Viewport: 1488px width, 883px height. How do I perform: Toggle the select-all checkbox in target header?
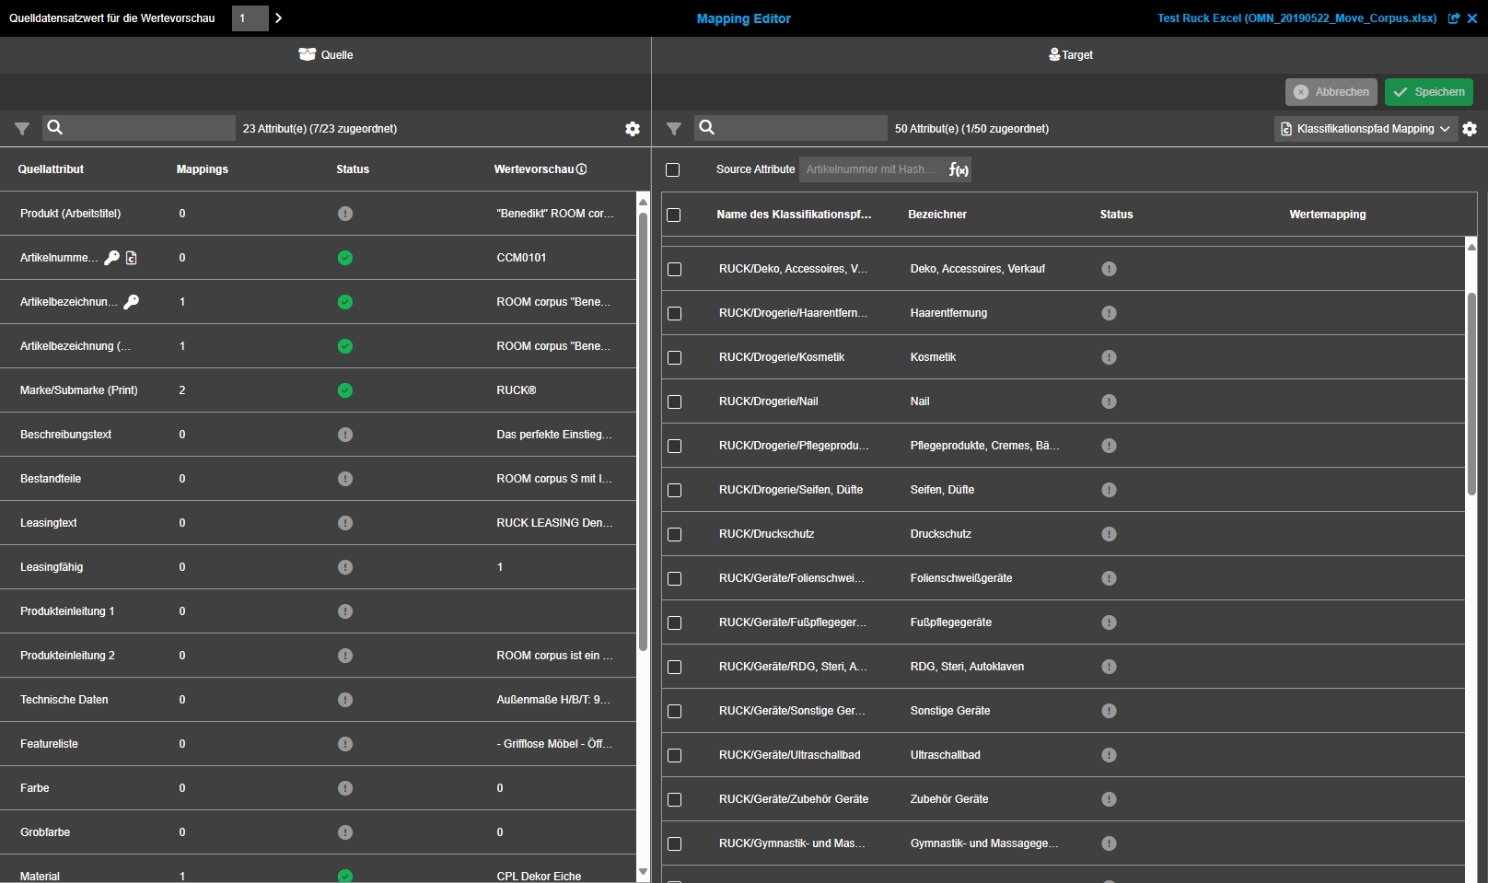pyautogui.click(x=674, y=215)
